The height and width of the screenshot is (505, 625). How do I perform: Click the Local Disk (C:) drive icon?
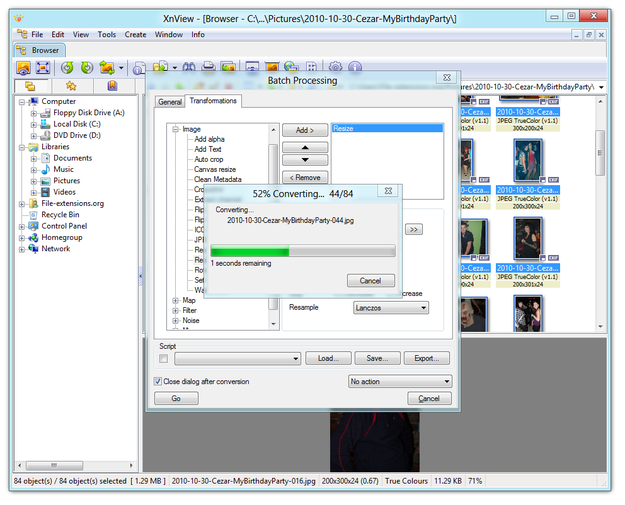tap(45, 124)
